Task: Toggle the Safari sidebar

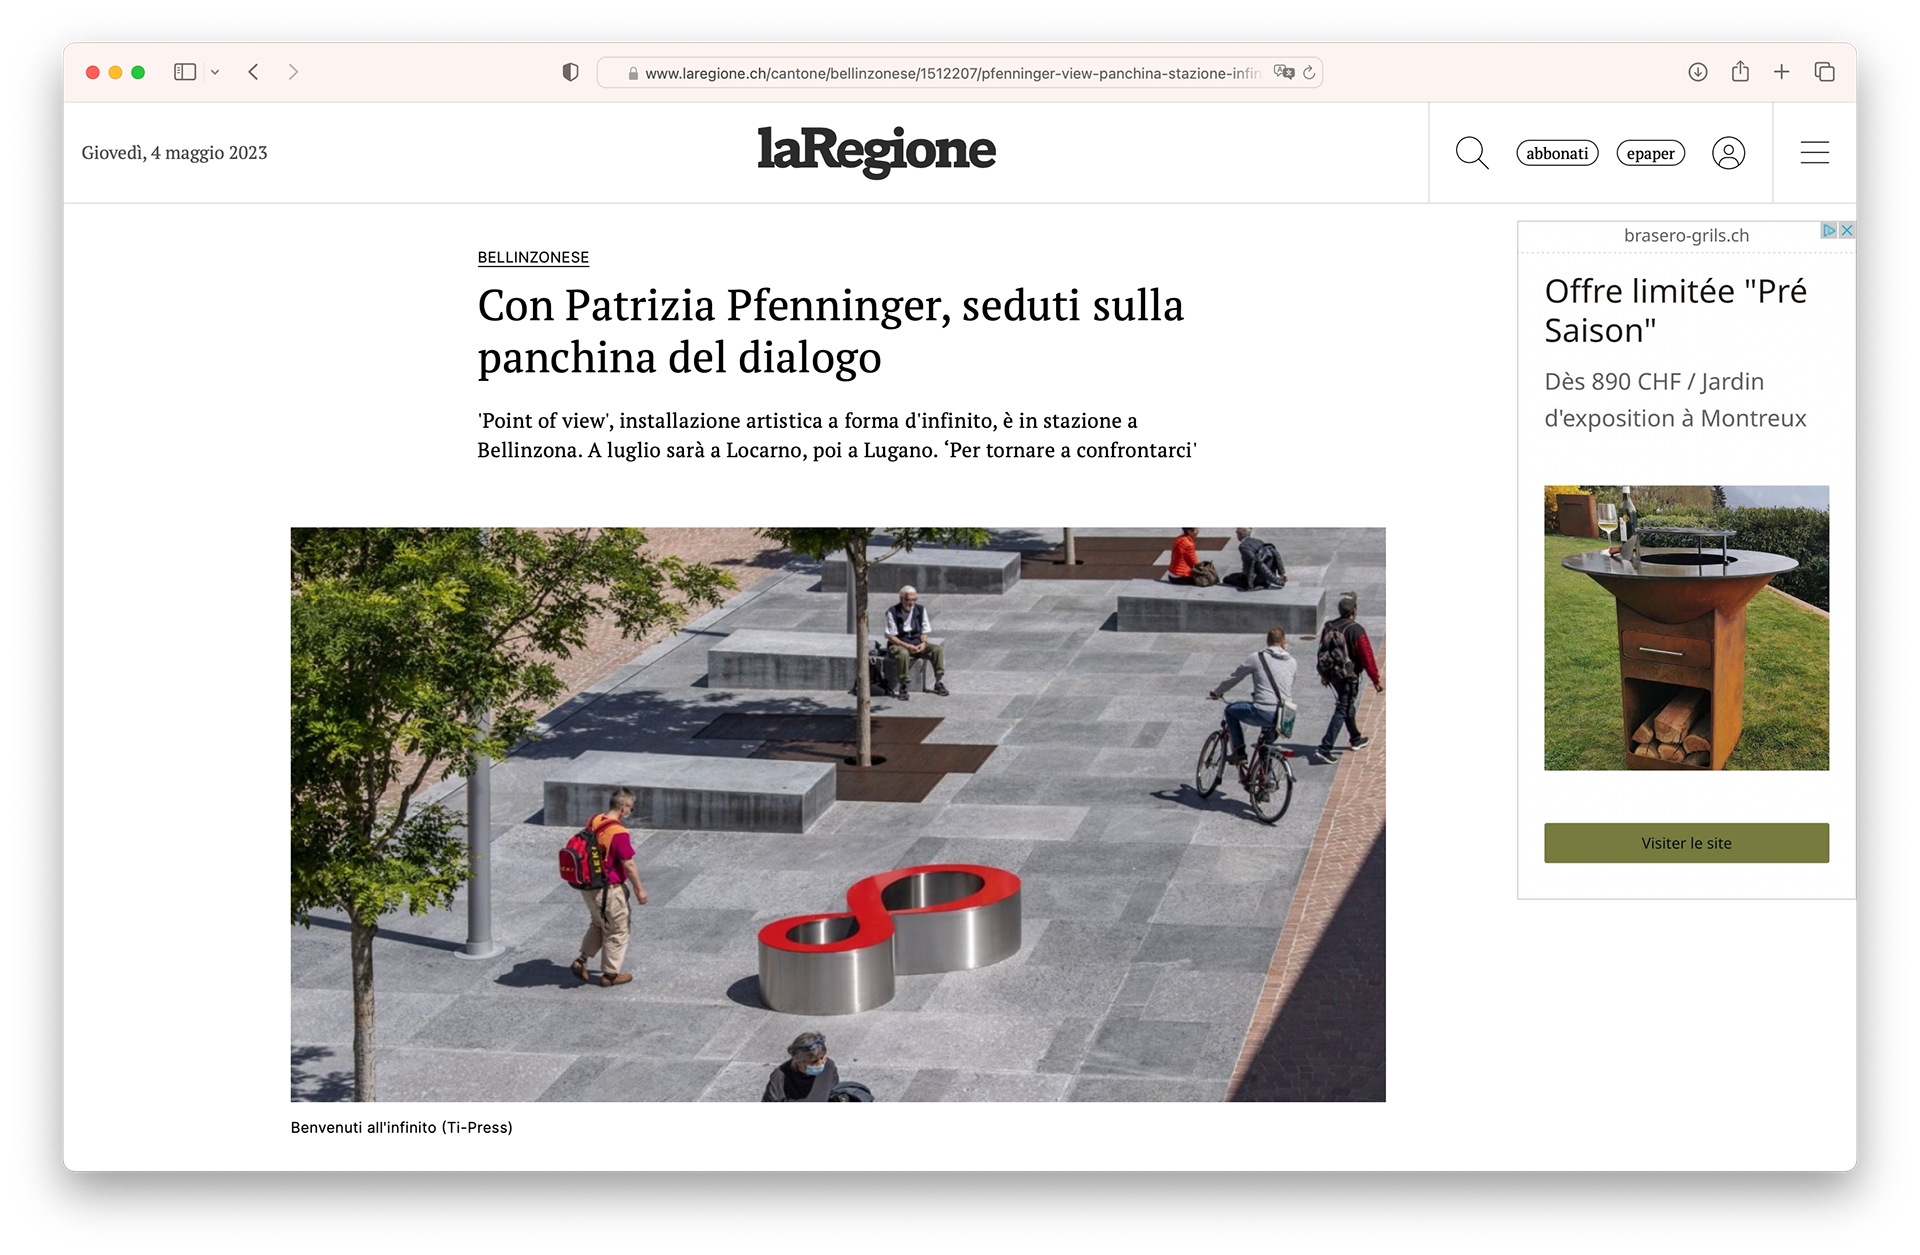Action: [x=185, y=72]
